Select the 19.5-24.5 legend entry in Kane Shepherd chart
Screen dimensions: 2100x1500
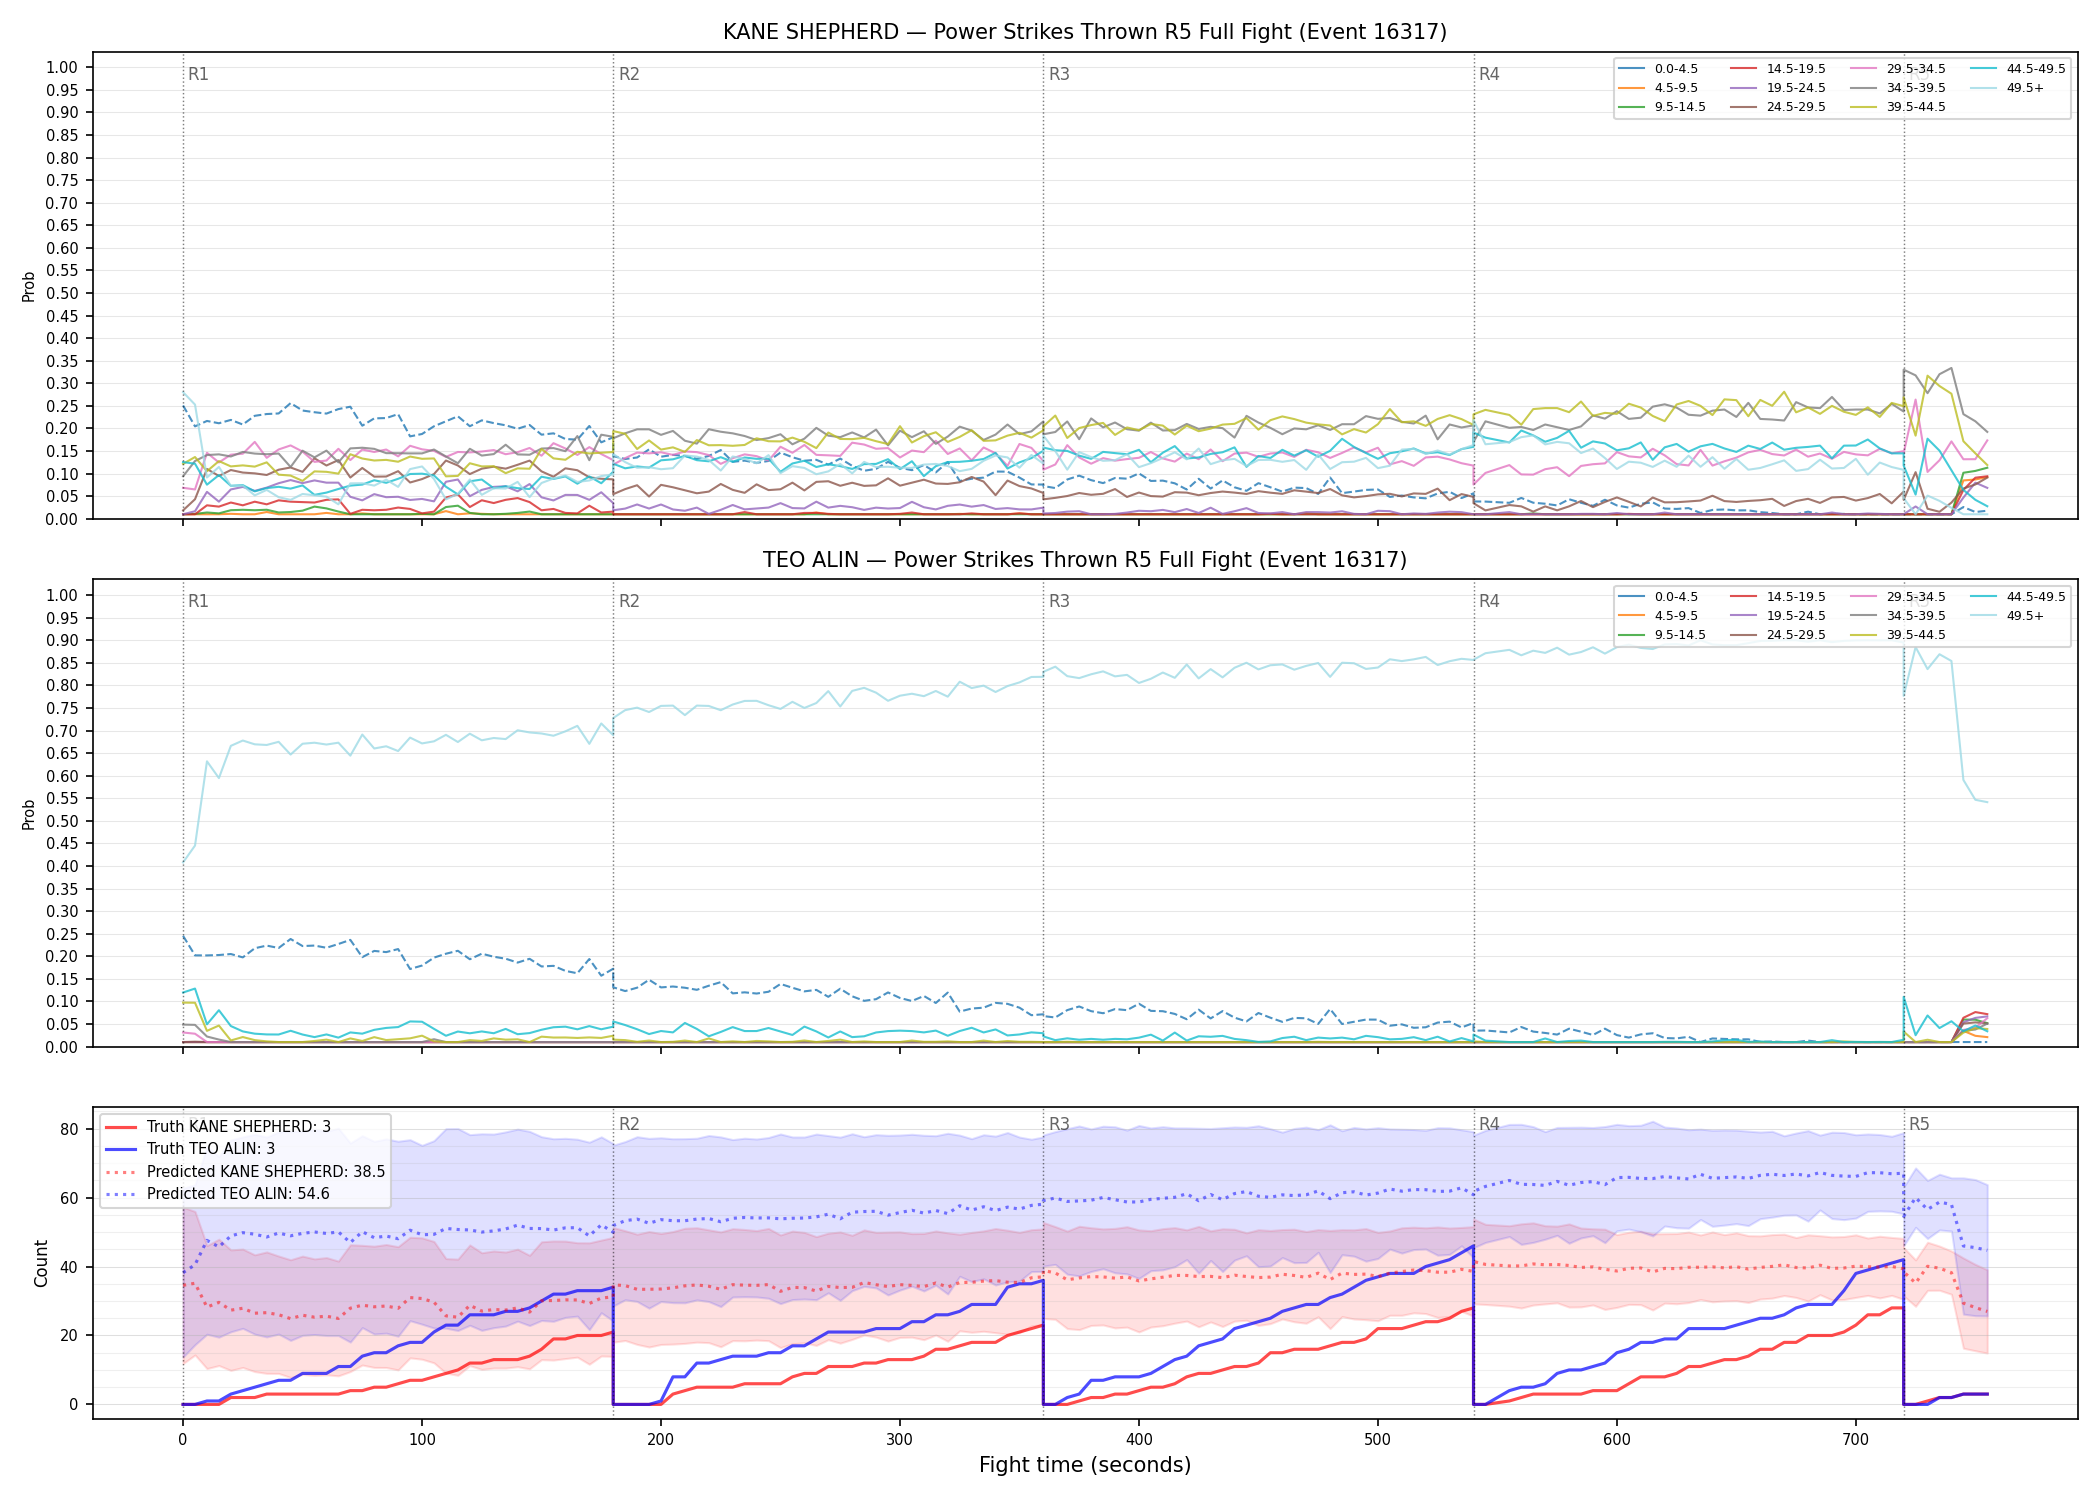(1778, 88)
